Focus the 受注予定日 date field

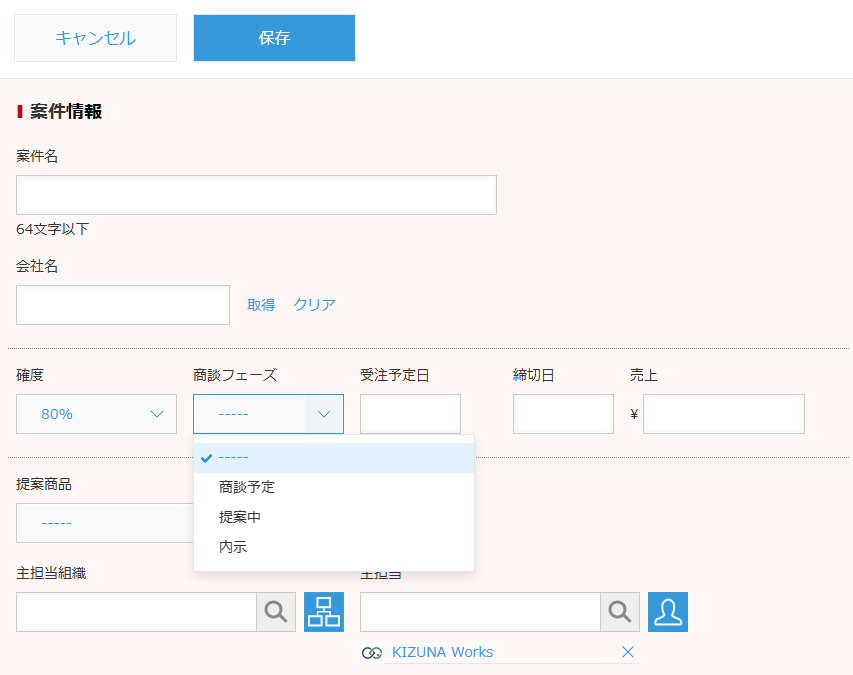coord(410,414)
